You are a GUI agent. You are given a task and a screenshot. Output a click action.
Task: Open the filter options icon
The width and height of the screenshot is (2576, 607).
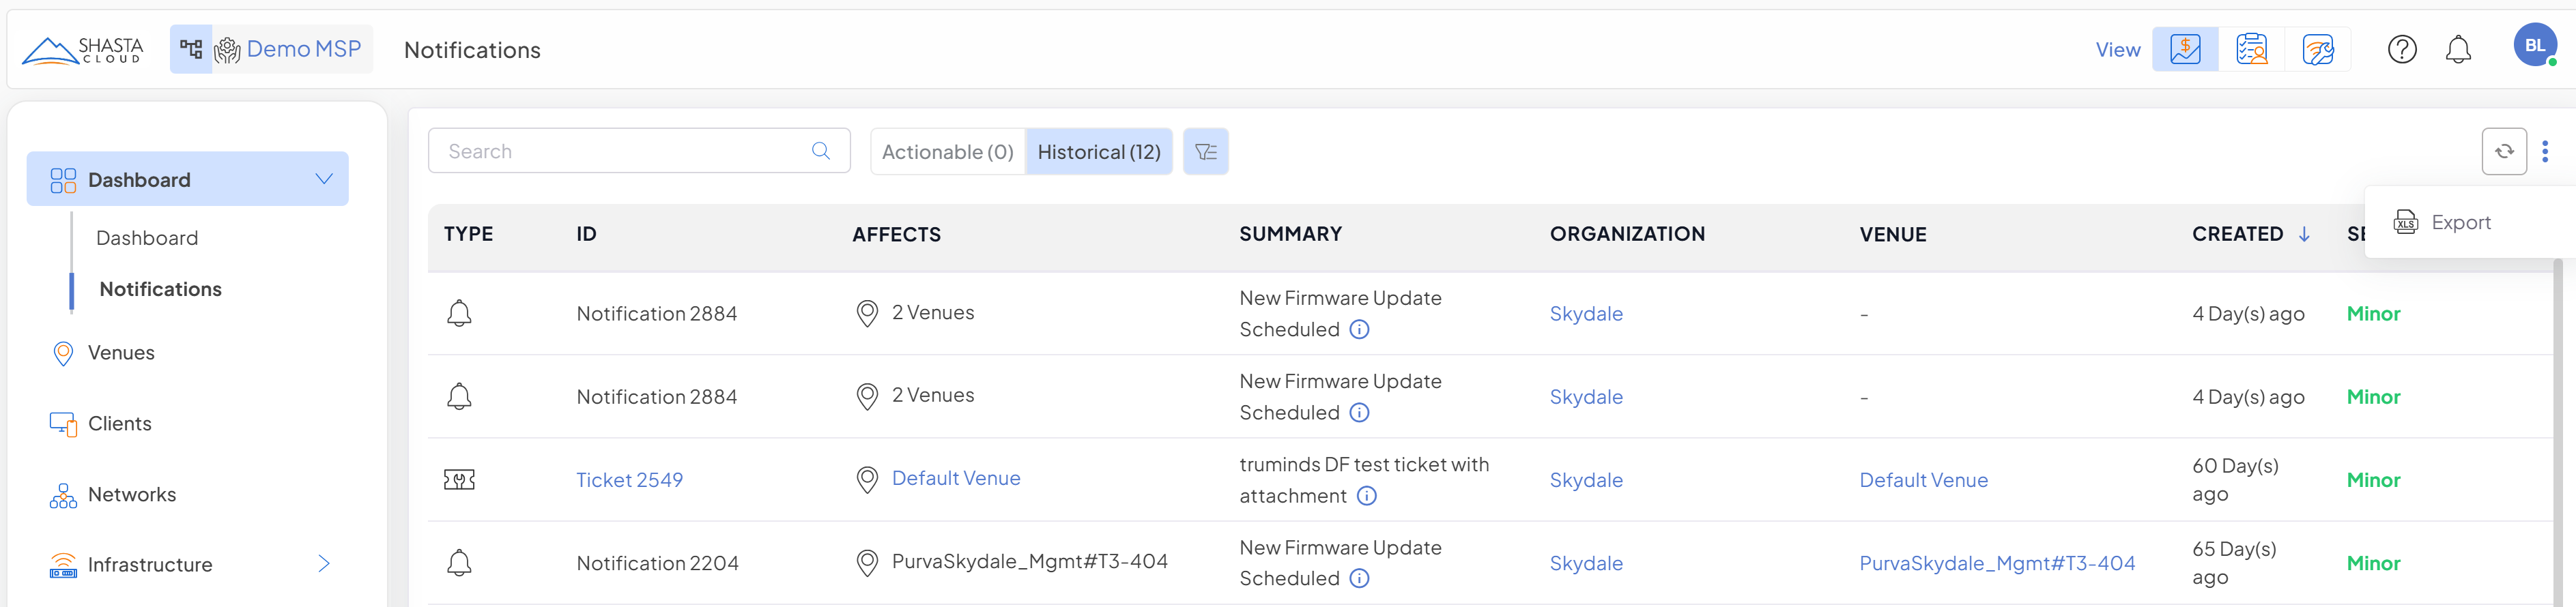(1205, 152)
